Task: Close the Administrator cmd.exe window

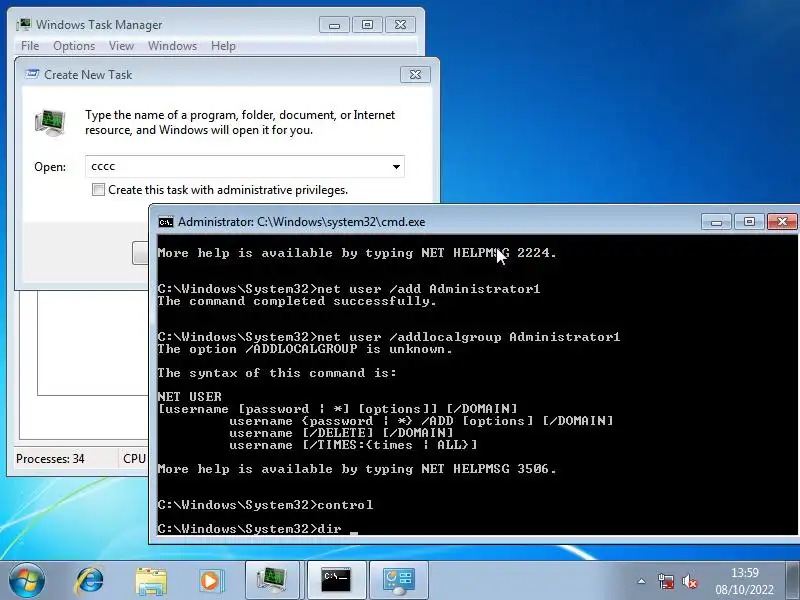Action: [782, 221]
